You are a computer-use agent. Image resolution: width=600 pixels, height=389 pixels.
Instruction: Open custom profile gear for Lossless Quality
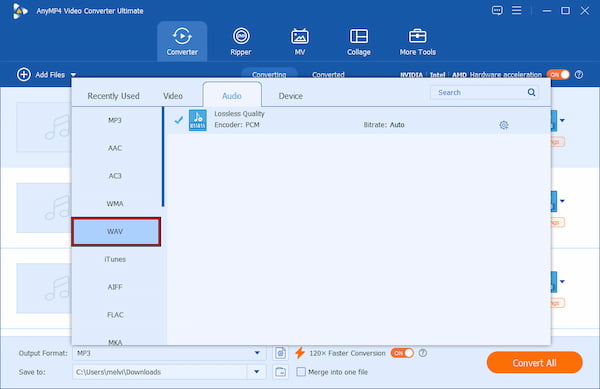tap(504, 125)
